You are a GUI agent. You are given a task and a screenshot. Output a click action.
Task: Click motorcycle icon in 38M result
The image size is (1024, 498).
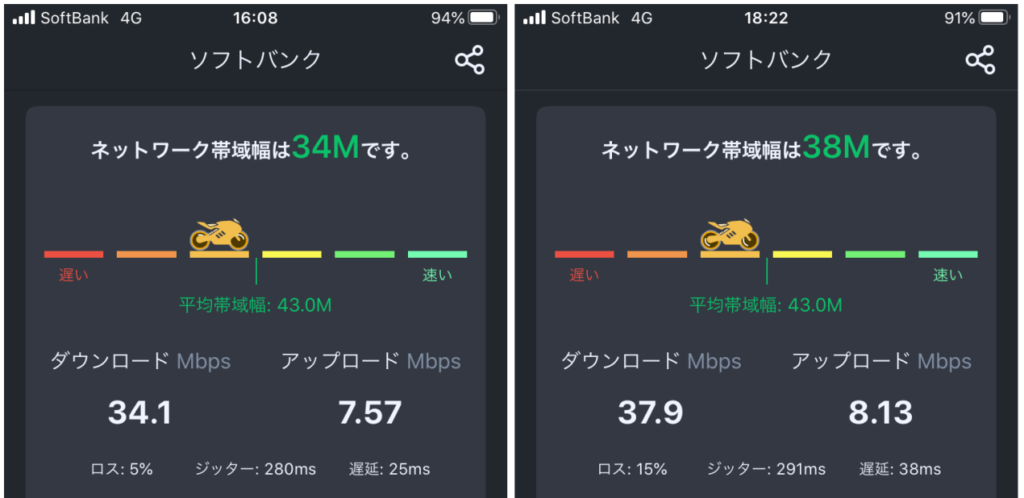[x=730, y=234]
